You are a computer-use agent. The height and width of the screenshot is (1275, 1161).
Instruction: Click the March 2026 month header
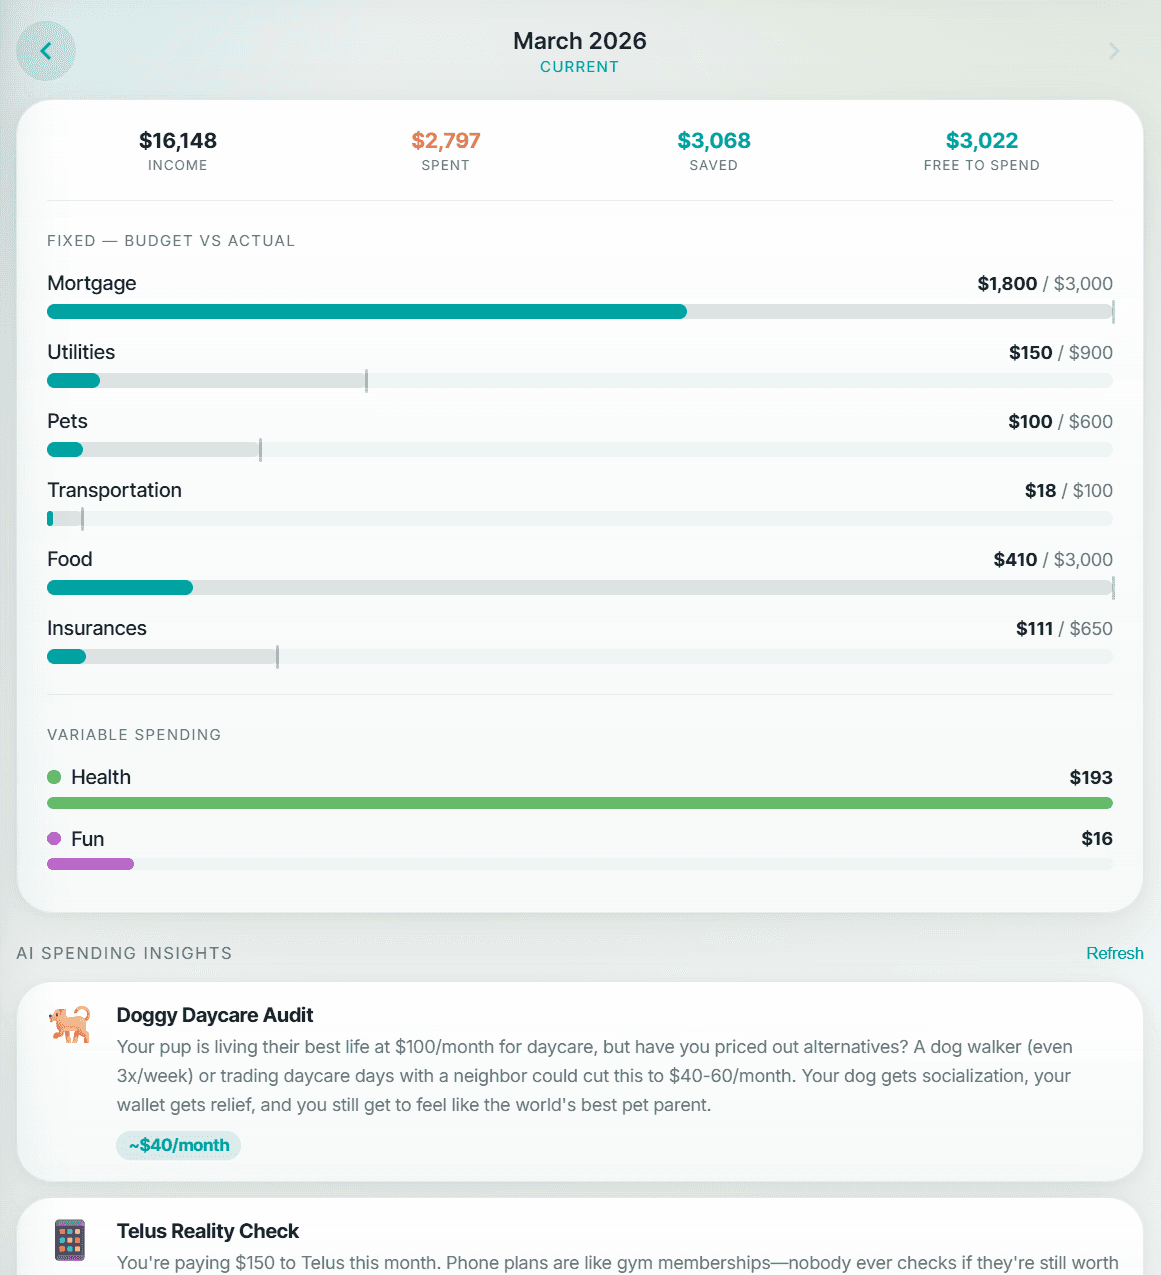pos(579,41)
